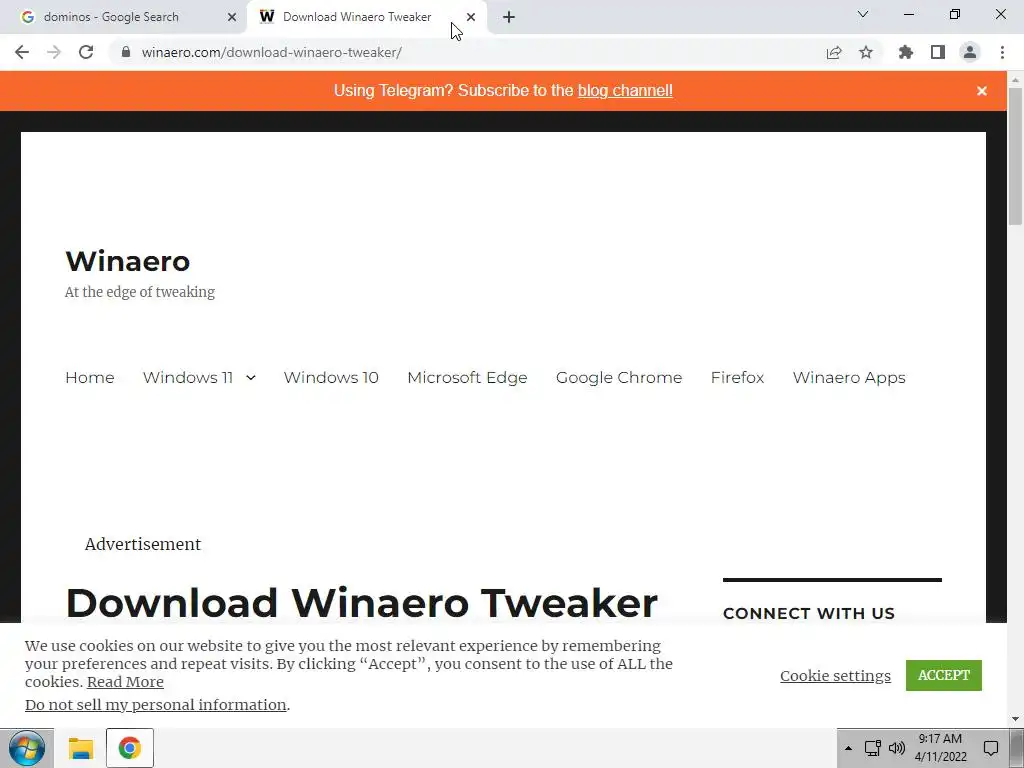
Task: Open the Windows Start button
Action: pyautogui.click(x=27, y=748)
